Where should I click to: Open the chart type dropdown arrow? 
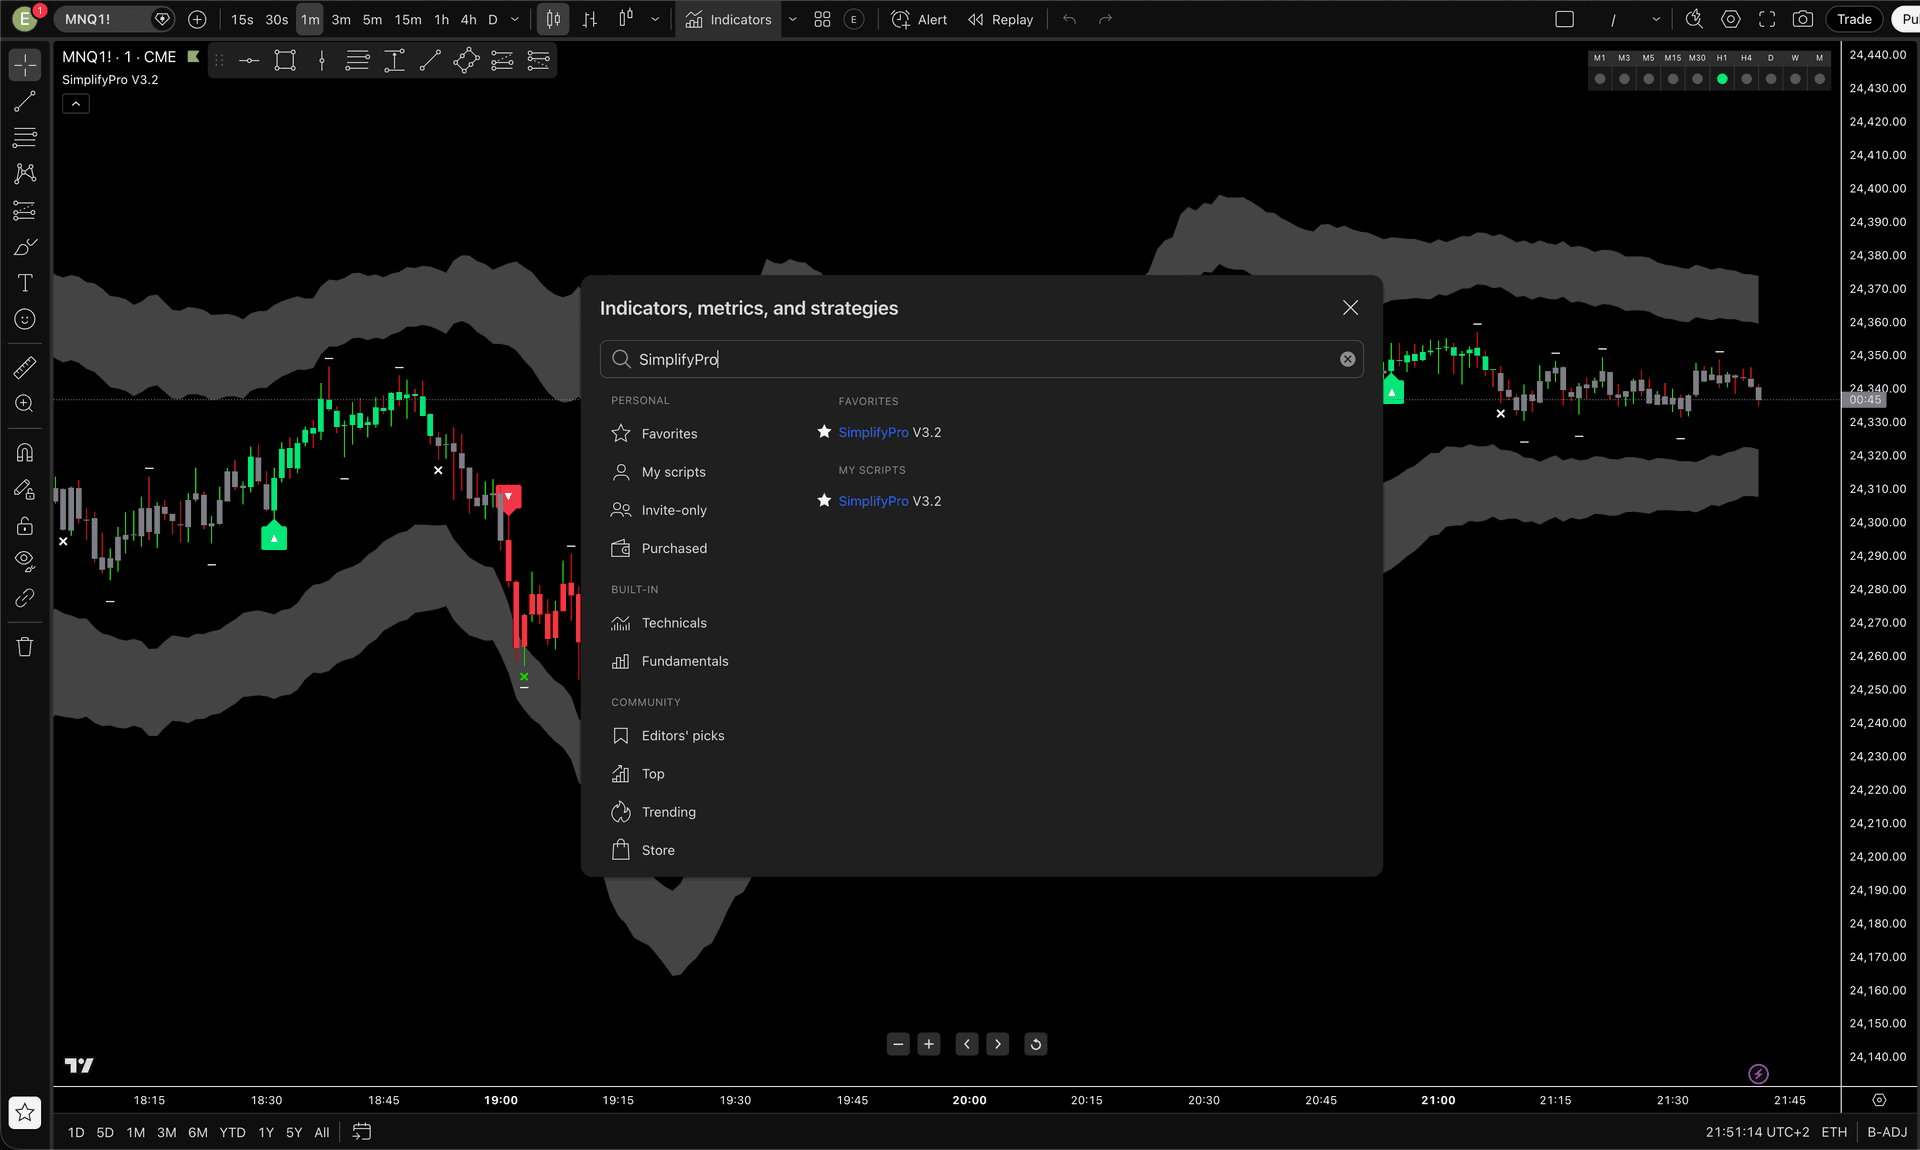(x=655, y=19)
